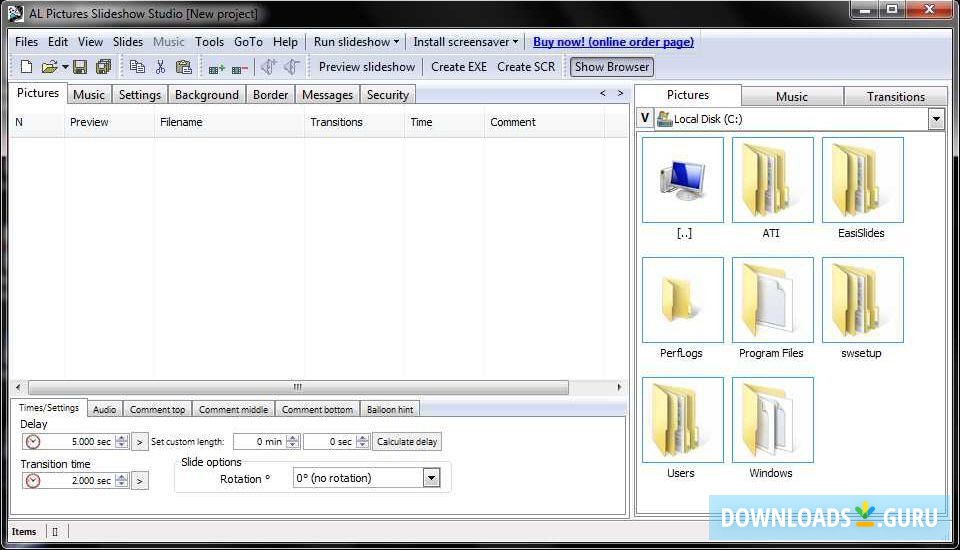Open the Edit menu

[58, 42]
